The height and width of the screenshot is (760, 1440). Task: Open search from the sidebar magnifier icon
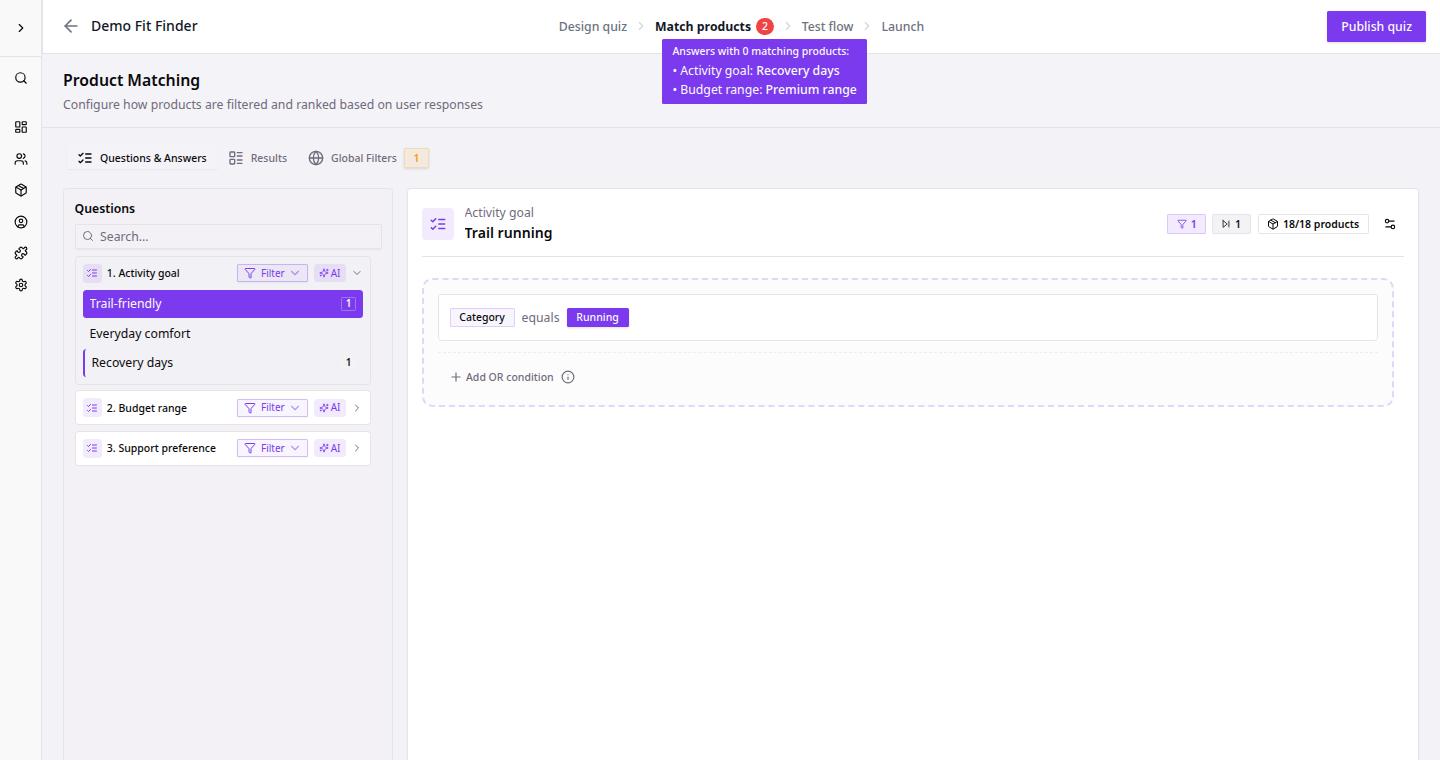coord(20,78)
